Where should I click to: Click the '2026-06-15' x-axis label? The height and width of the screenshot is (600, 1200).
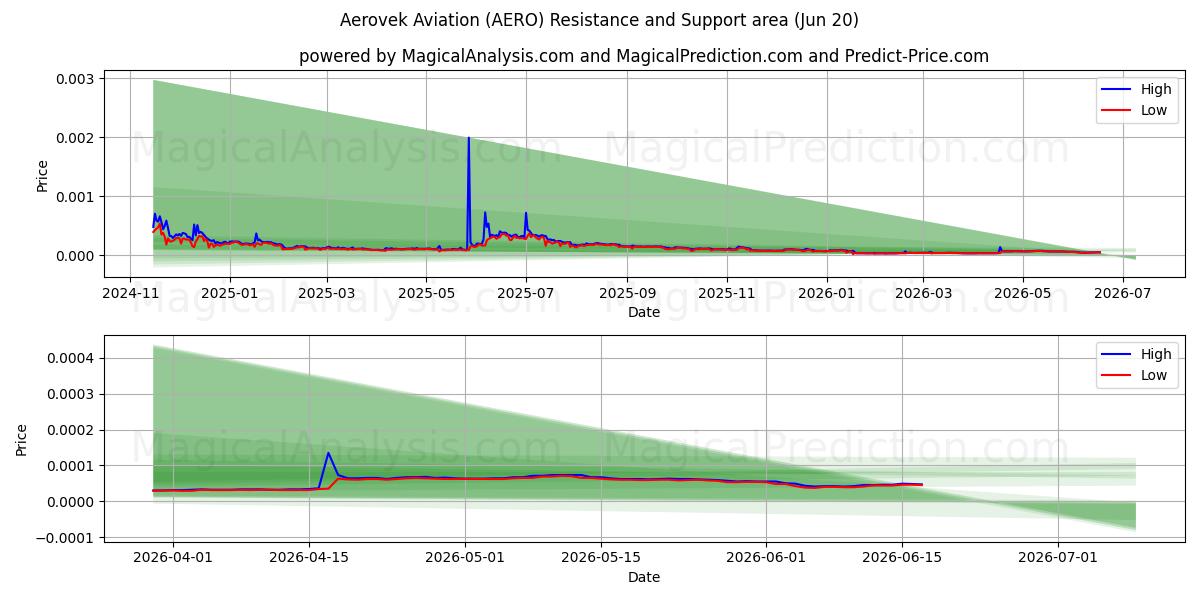[902, 559]
